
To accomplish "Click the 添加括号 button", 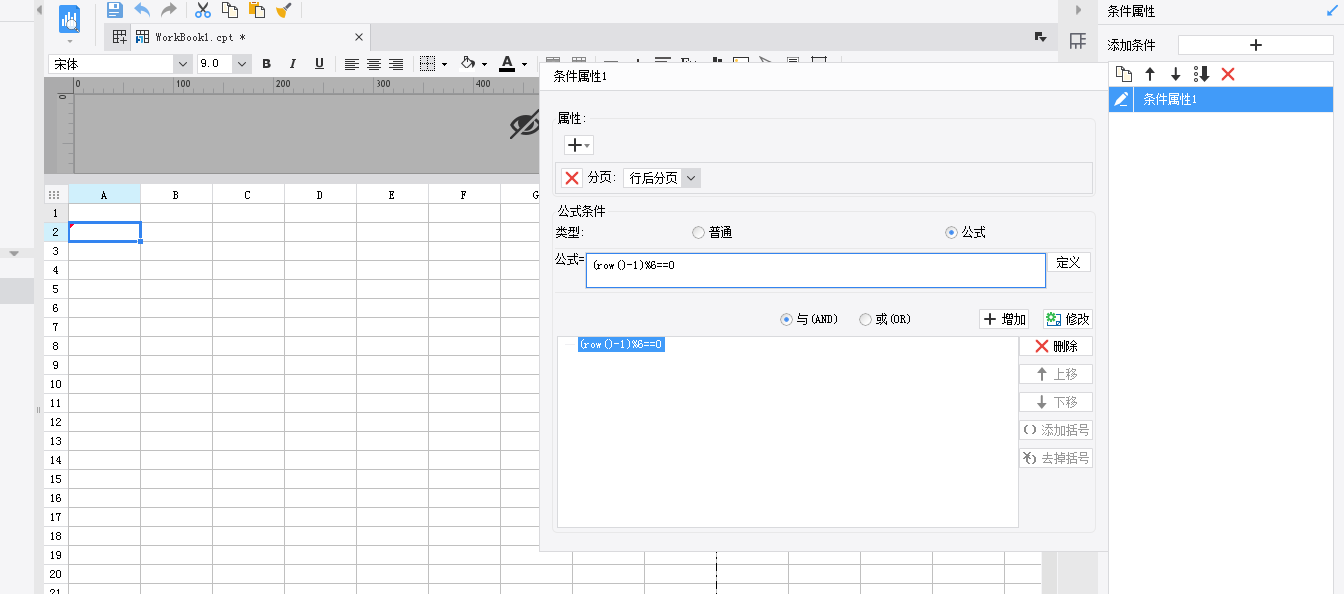I will (x=1056, y=430).
